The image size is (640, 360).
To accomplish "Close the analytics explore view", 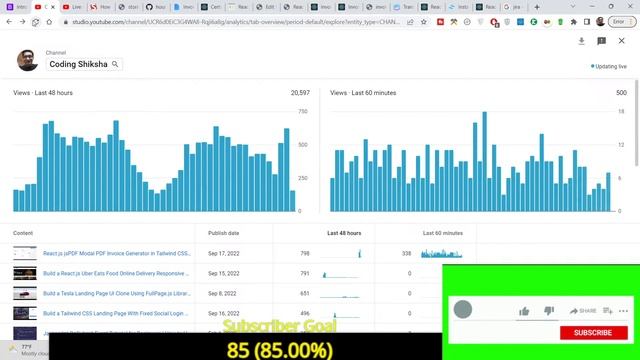I will [621, 41].
